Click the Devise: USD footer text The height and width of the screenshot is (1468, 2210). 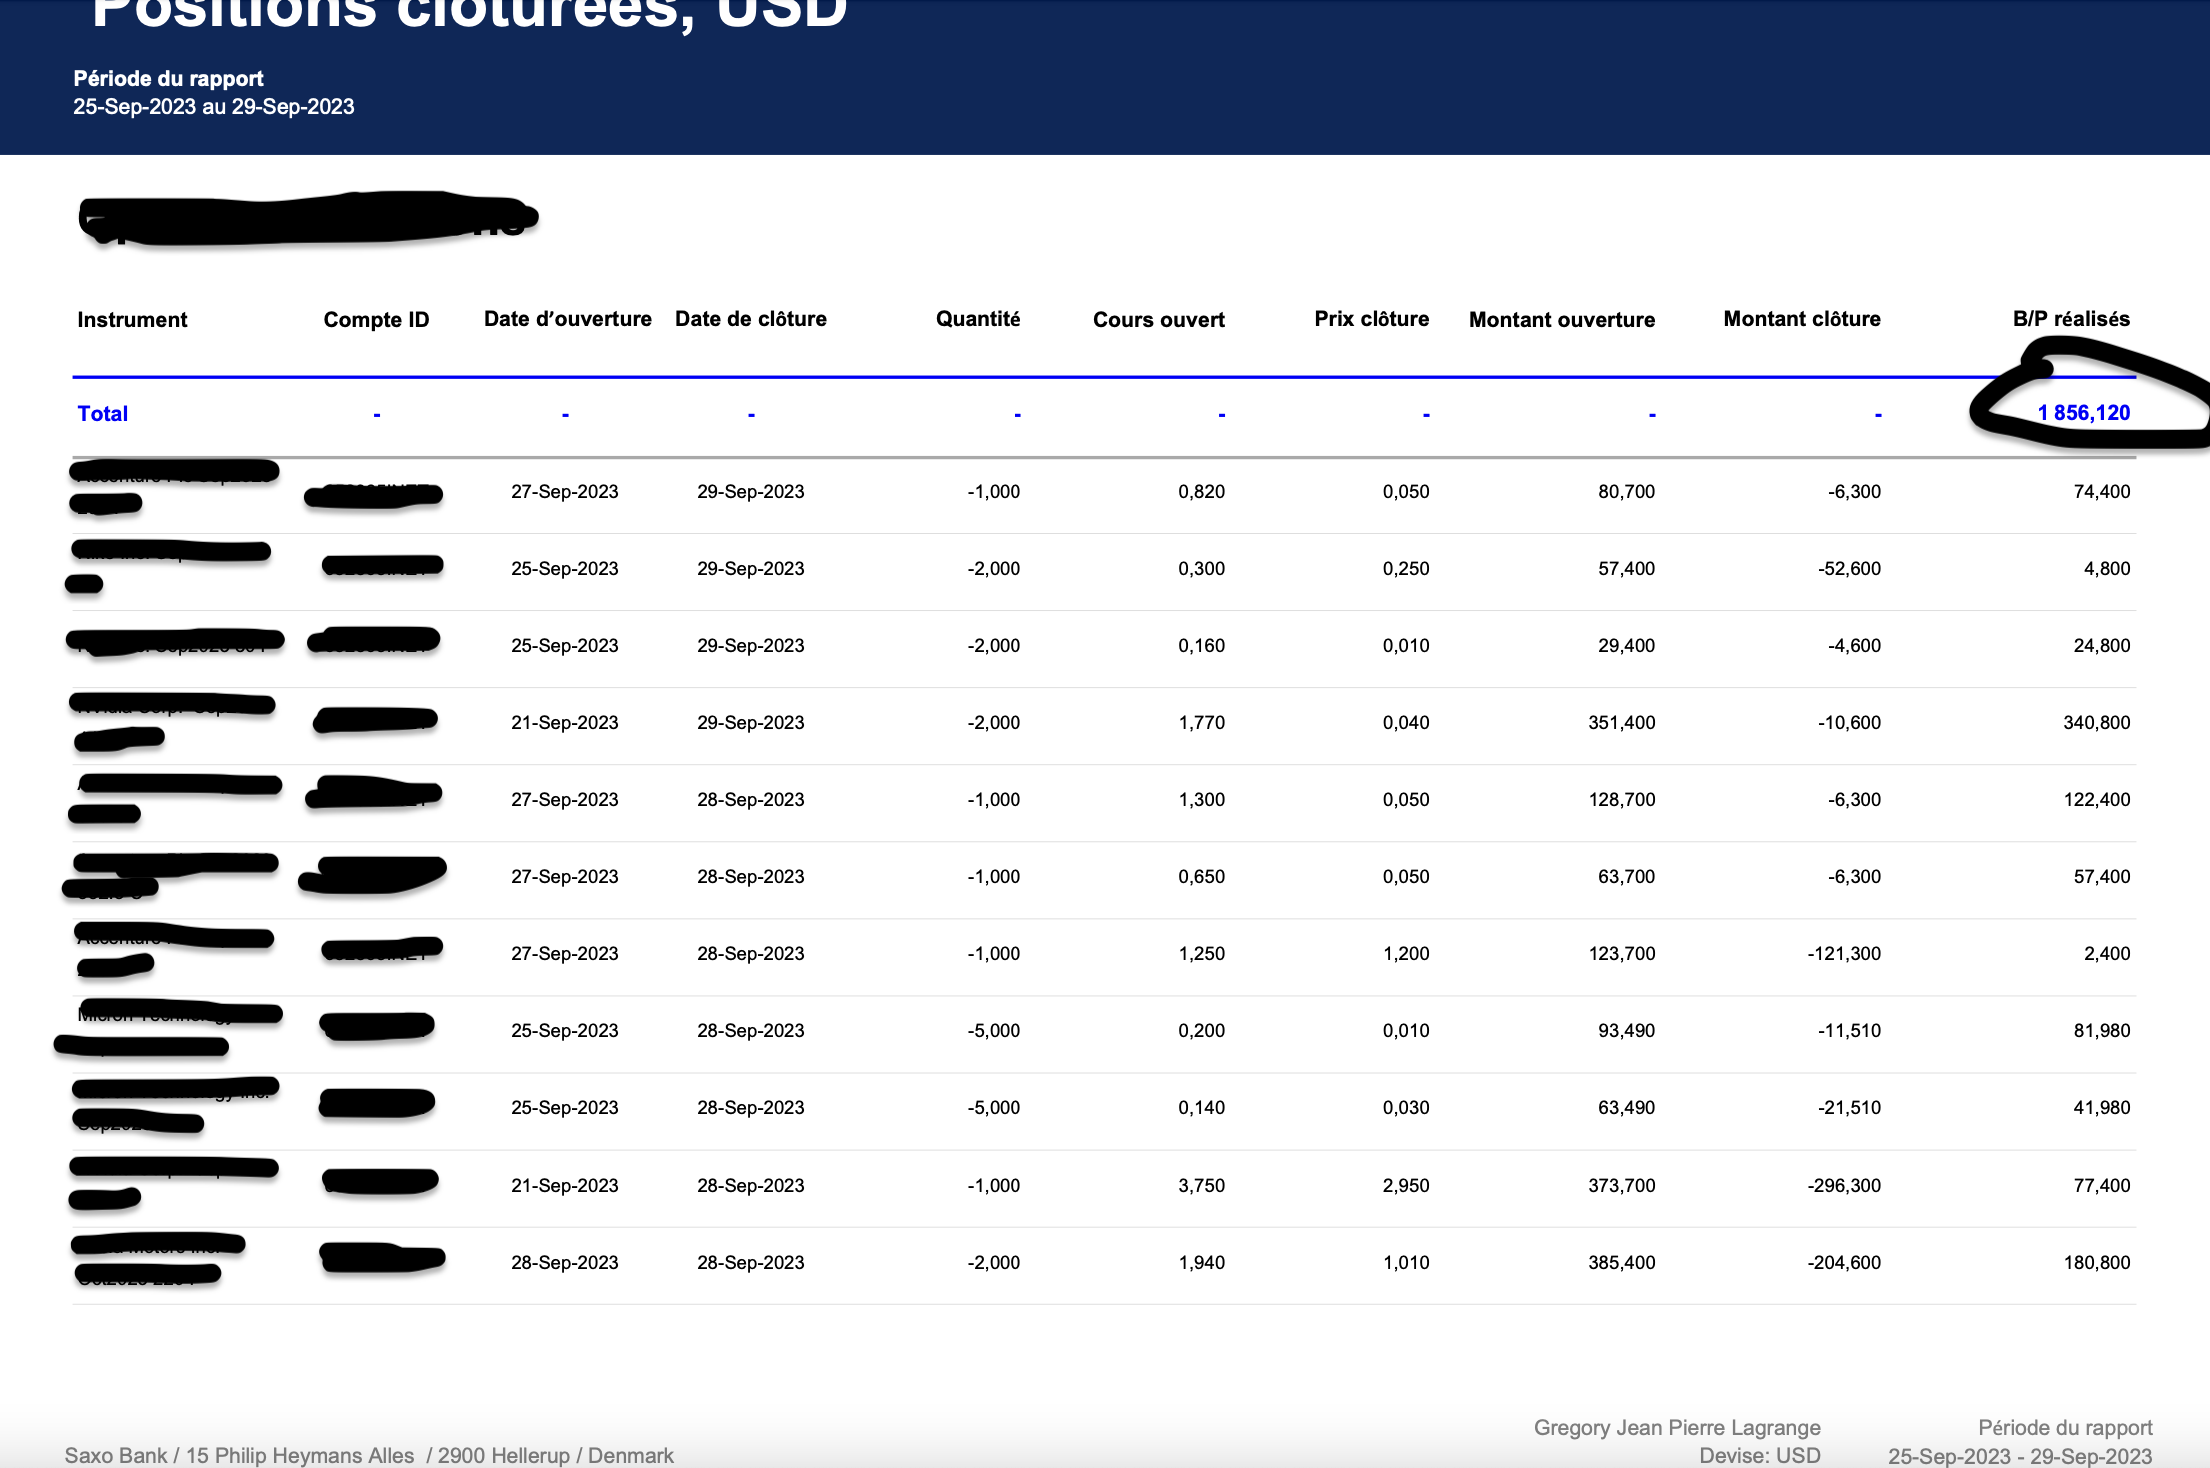pyautogui.click(x=1759, y=1455)
